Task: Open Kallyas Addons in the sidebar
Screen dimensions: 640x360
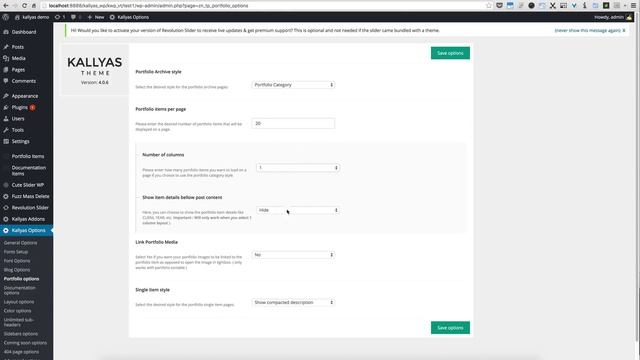Action: [x=27, y=219]
